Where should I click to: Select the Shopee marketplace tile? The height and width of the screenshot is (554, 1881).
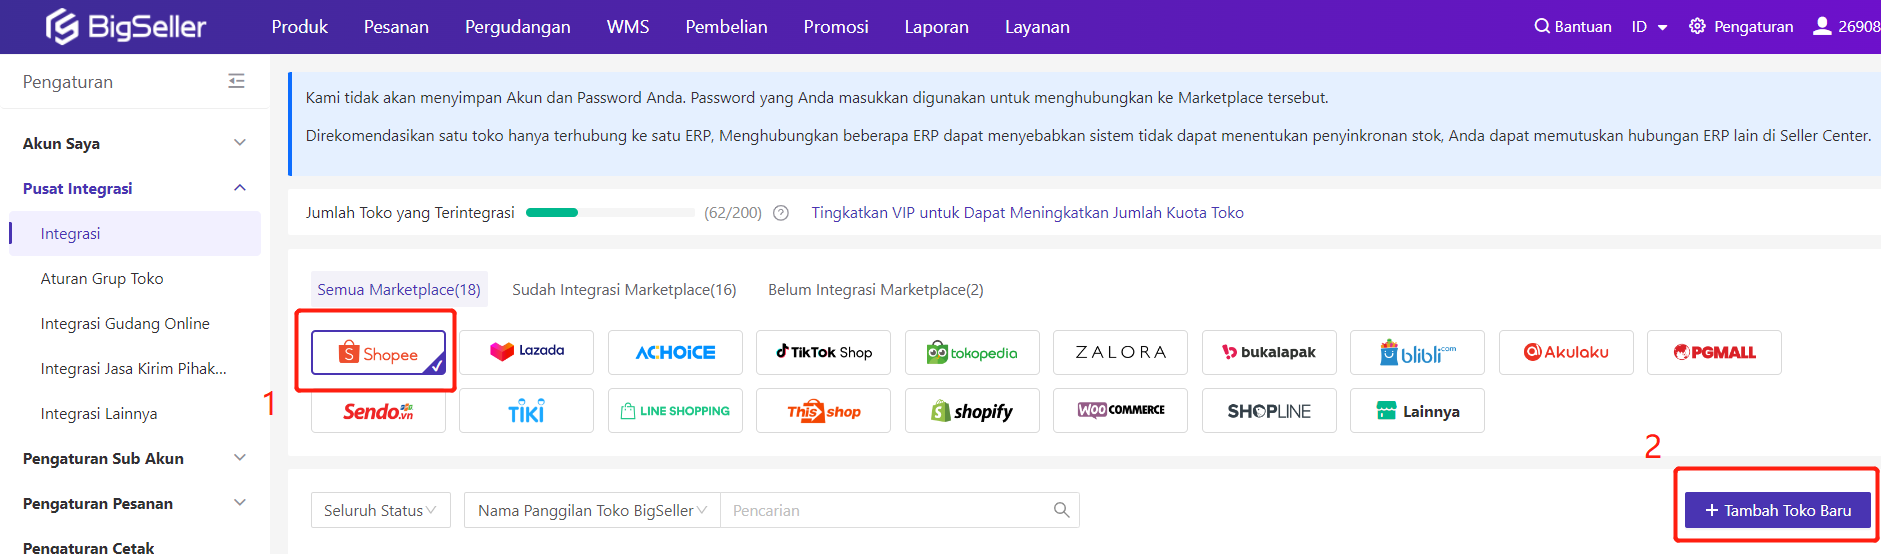coord(378,353)
